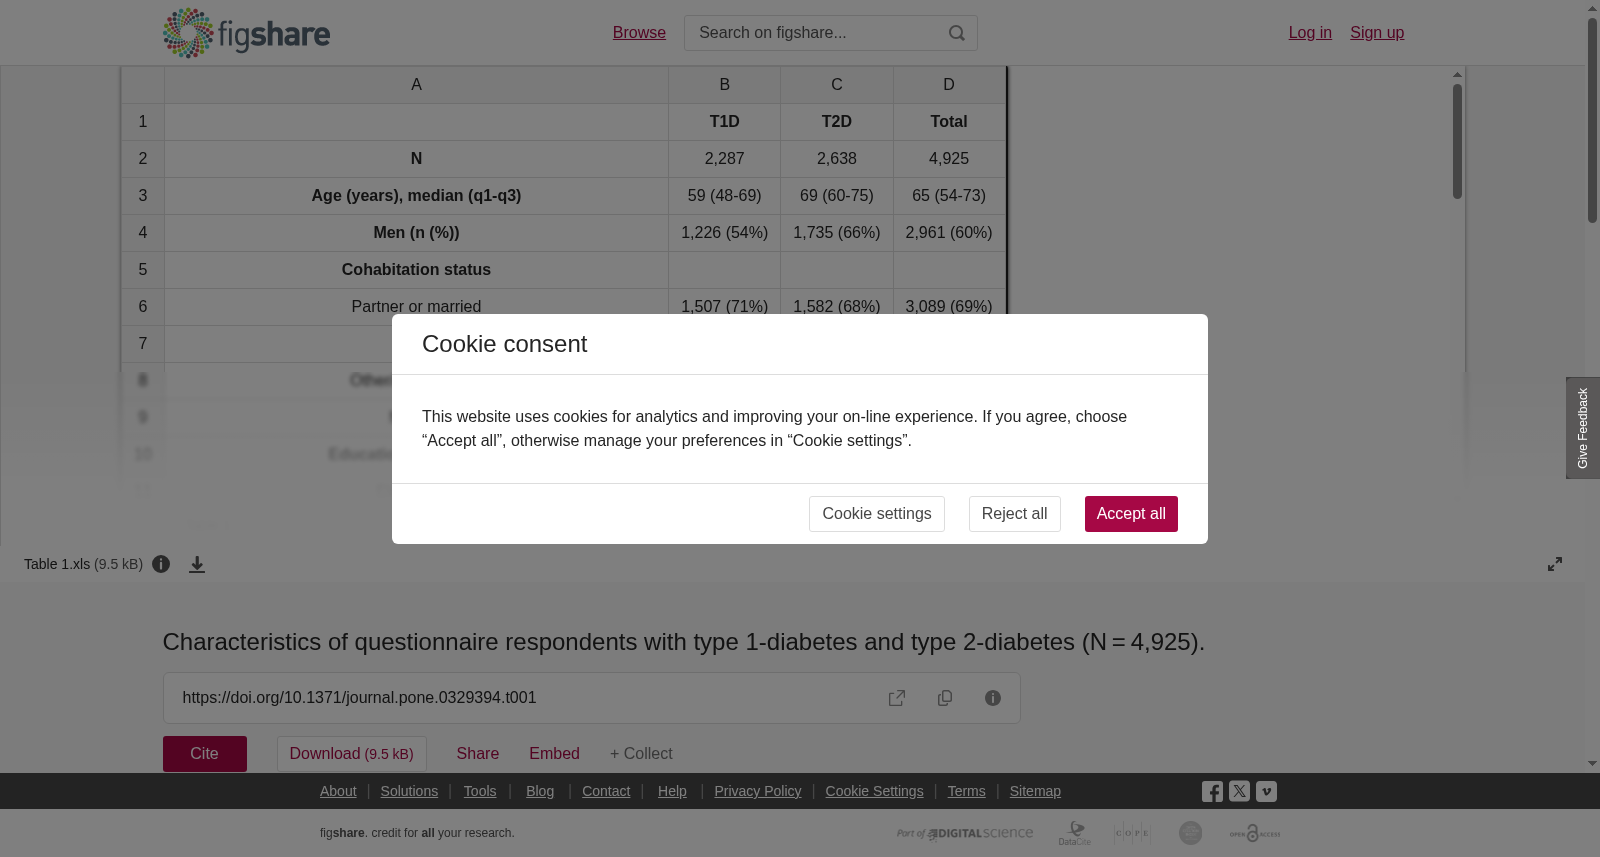Download Table 1.xls via arrow icon
This screenshot has height=857, width=1600.
tap(197, 565)
